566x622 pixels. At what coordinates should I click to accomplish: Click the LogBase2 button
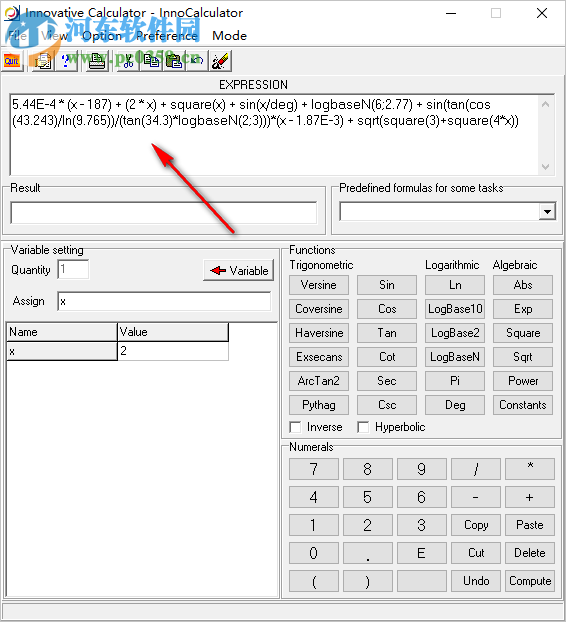(x=455, y=333)
